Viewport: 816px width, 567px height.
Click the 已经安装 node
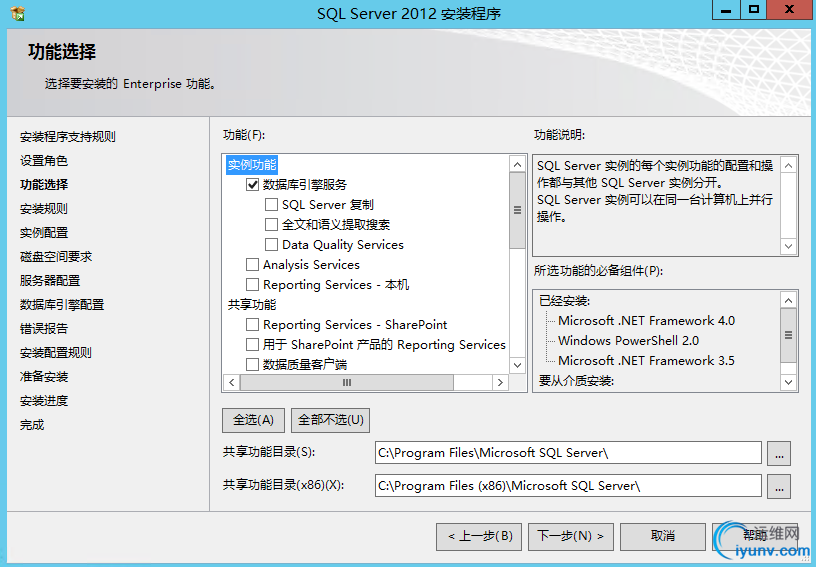pos(564,301)
